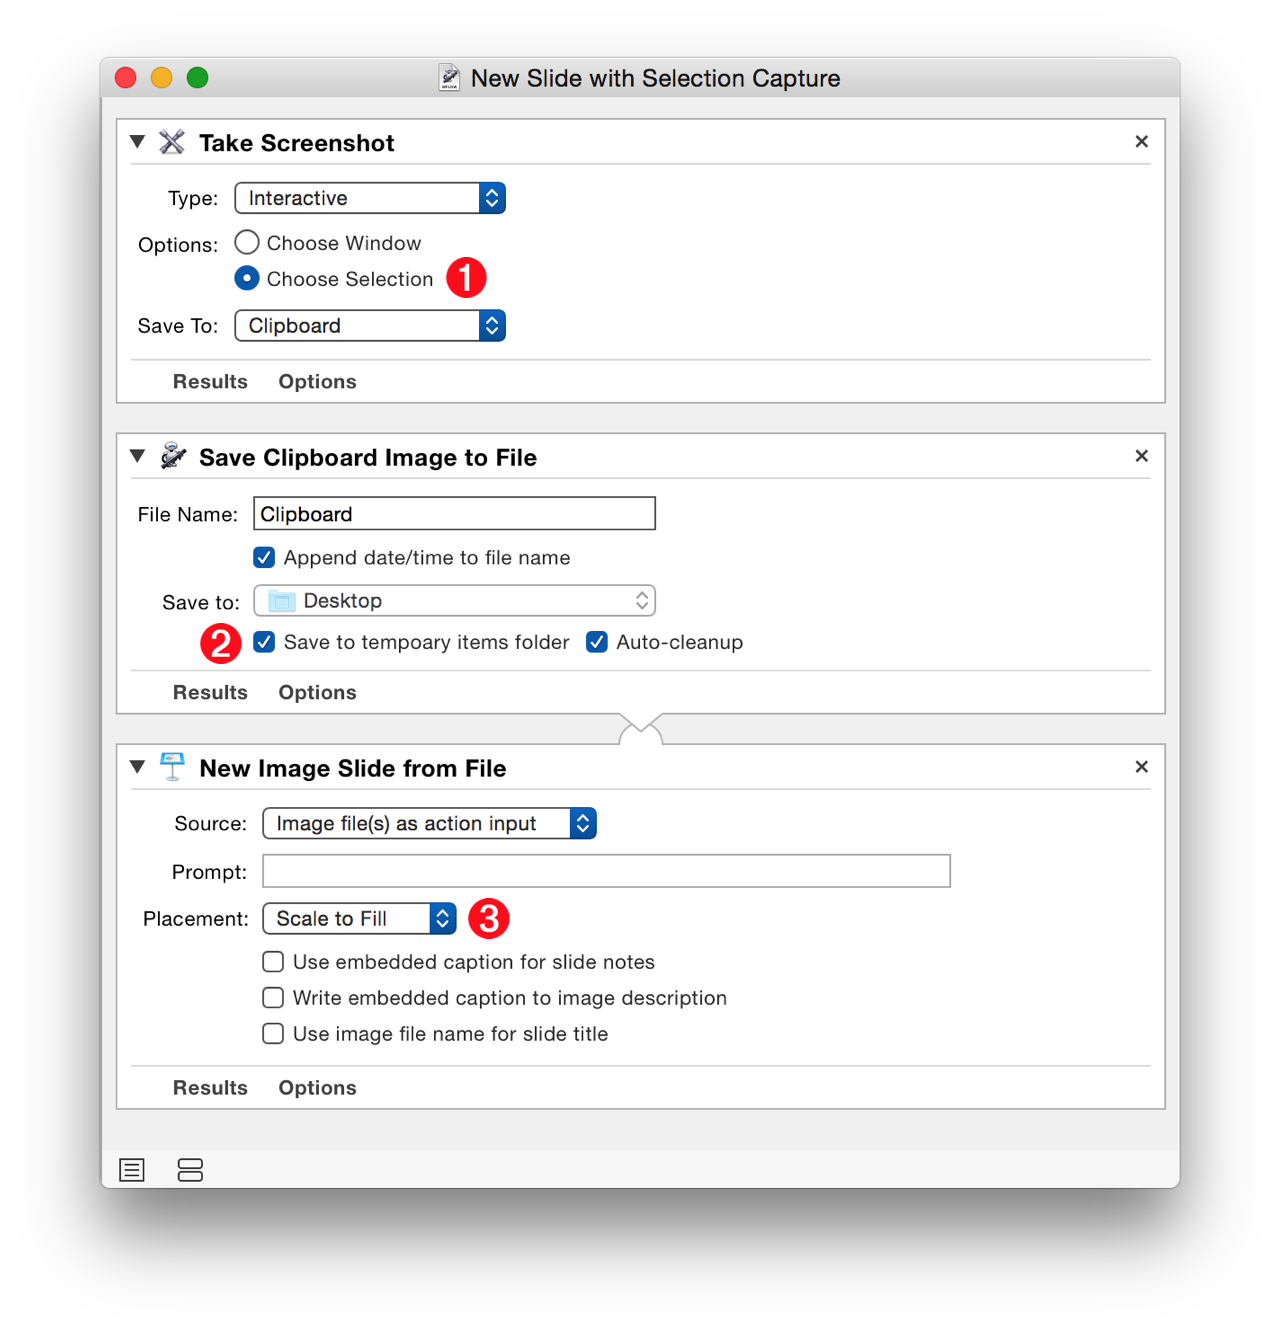This screenshot has width=1280, height=1332.
Task: Close the workflow window with red button
Action: (126, 78)
